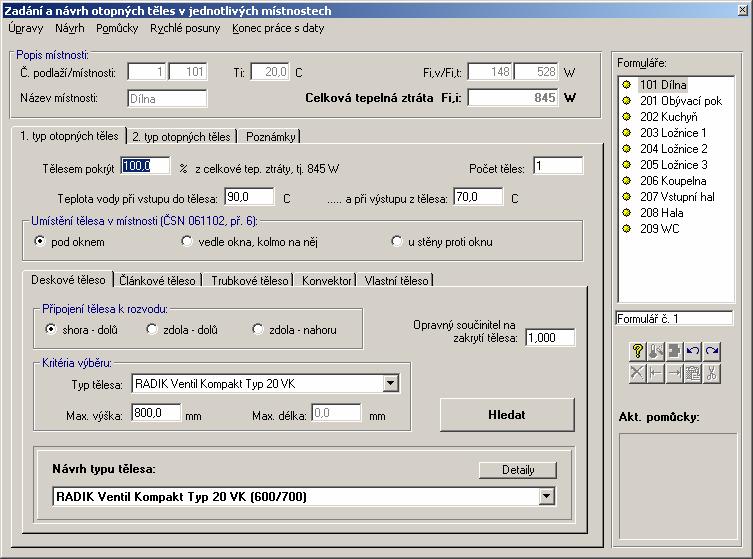Select '101 Dílna' in the Formuláře list
Image resolution: width=753 pixels, height=559 pixels.
point(663,85)
